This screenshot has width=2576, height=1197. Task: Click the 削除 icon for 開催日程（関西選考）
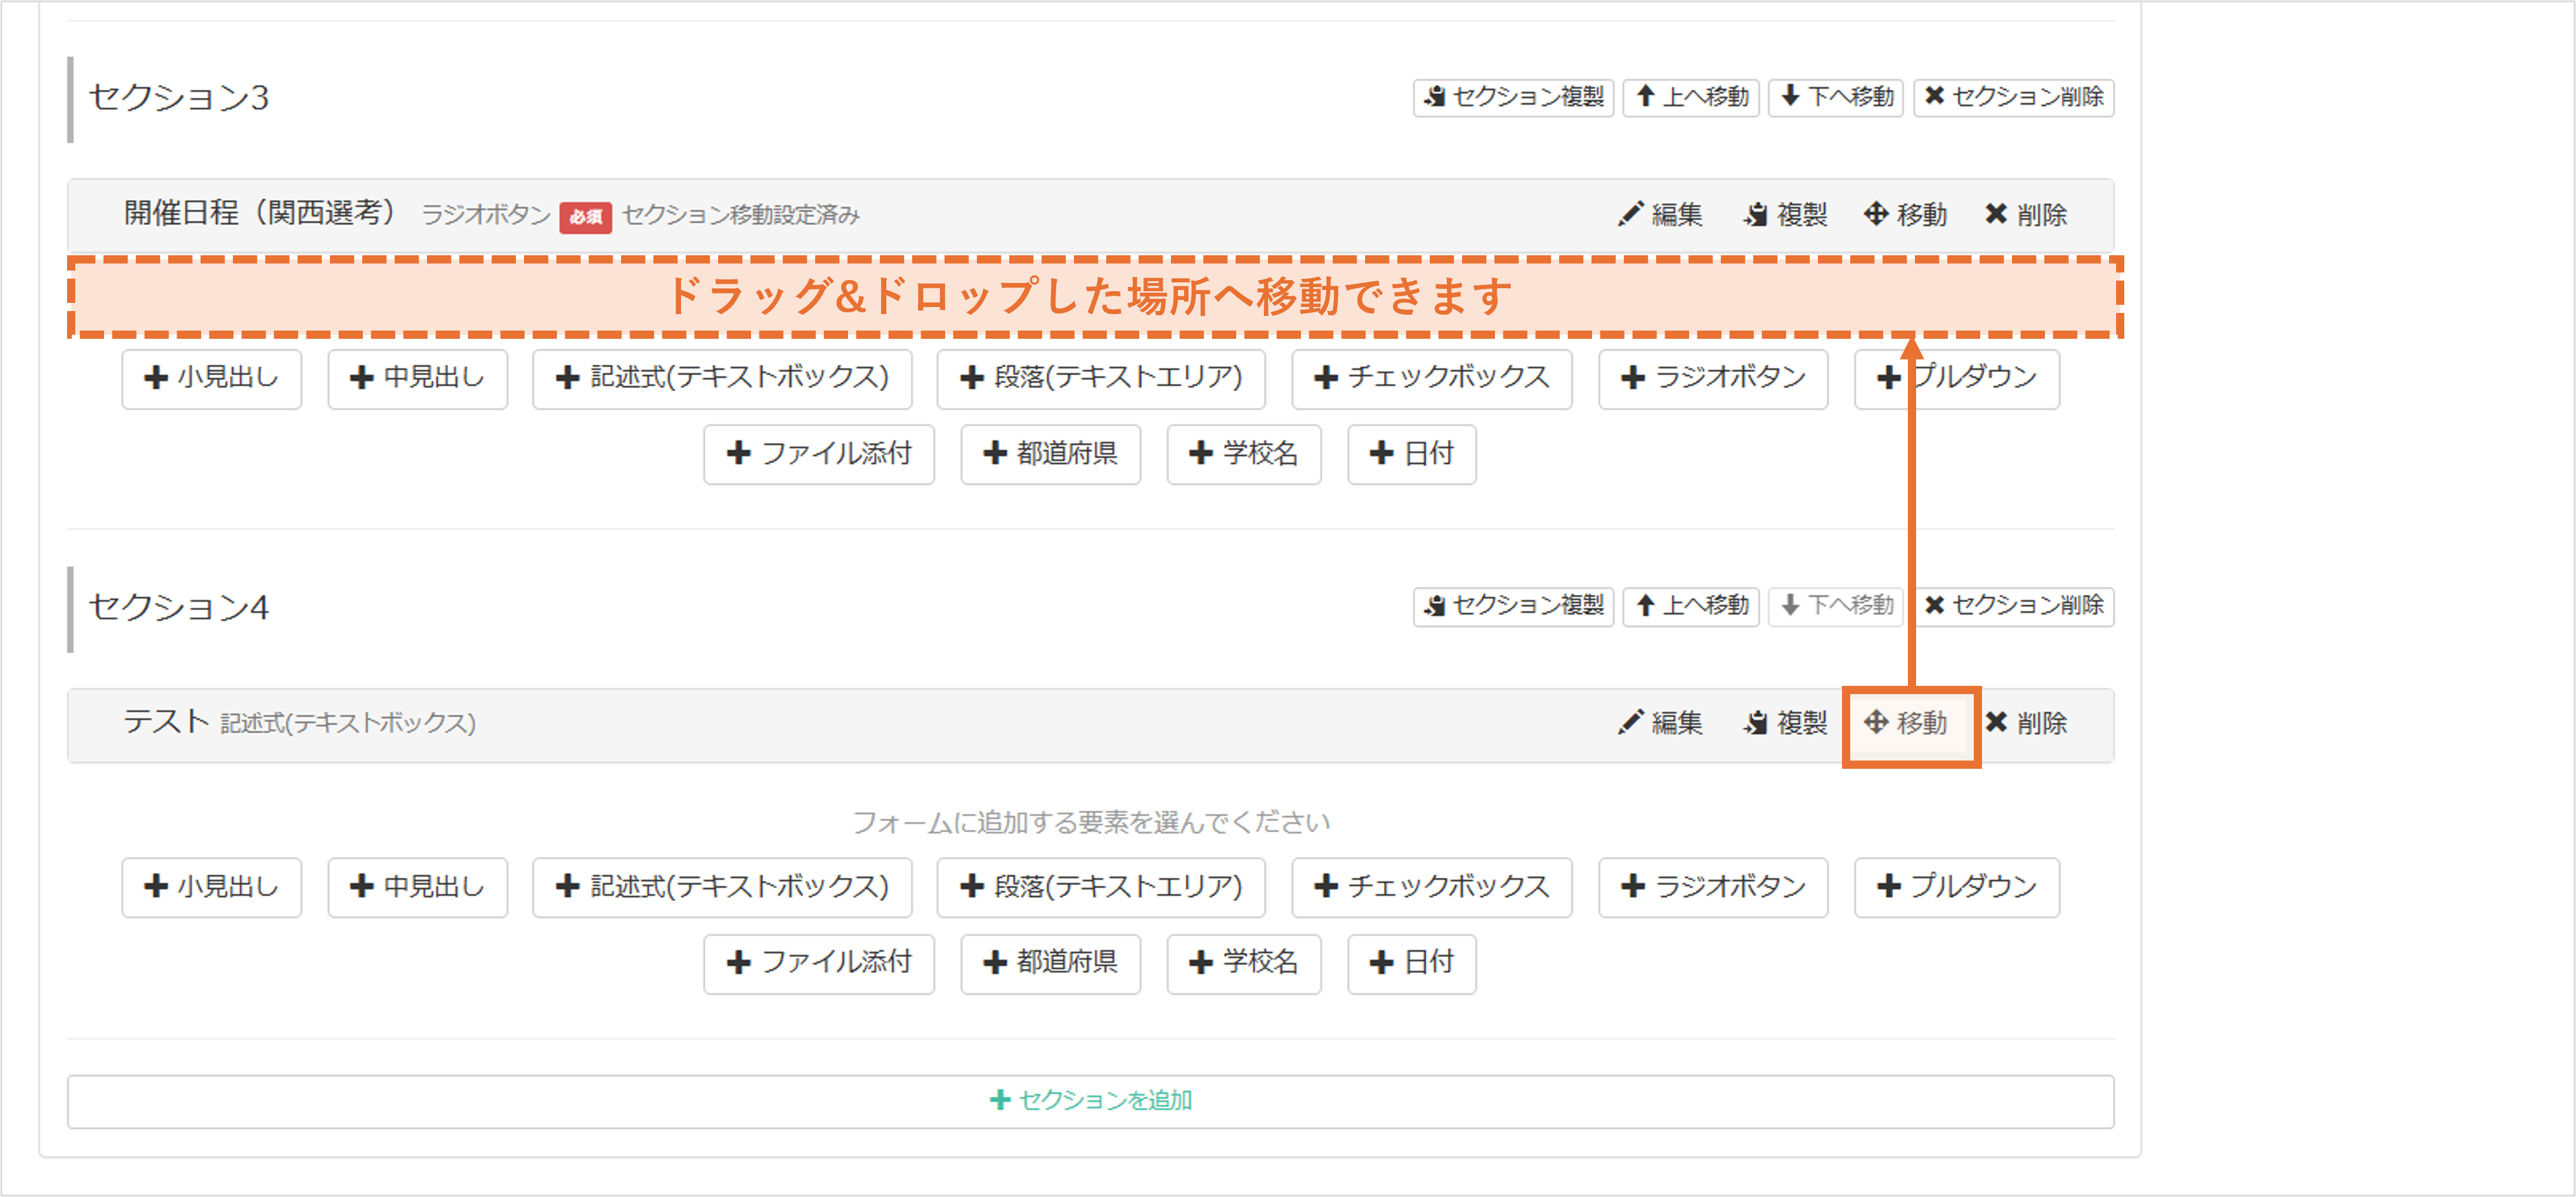[2027, 214]
